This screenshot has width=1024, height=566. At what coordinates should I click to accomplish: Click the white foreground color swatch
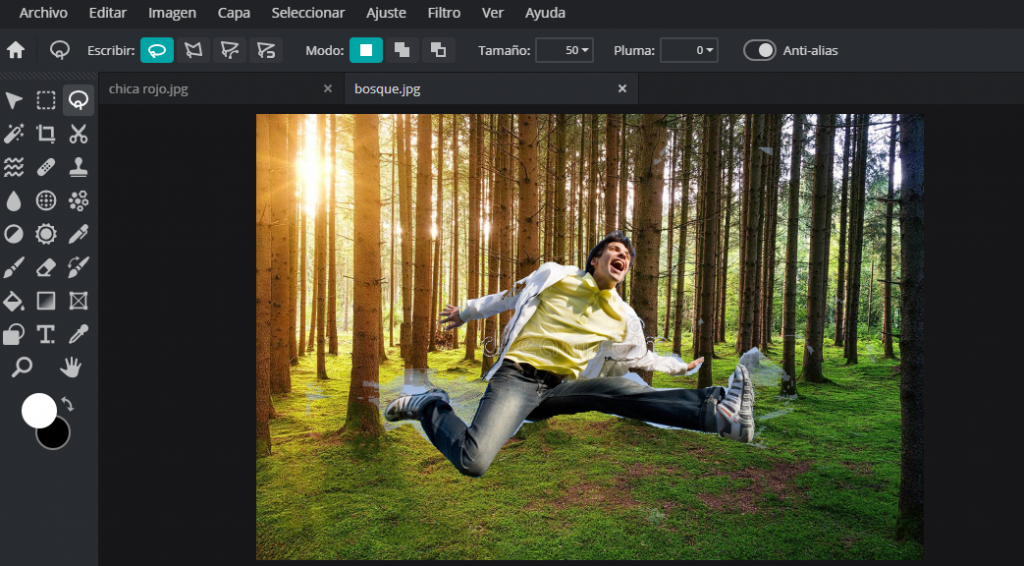[39, 410]
